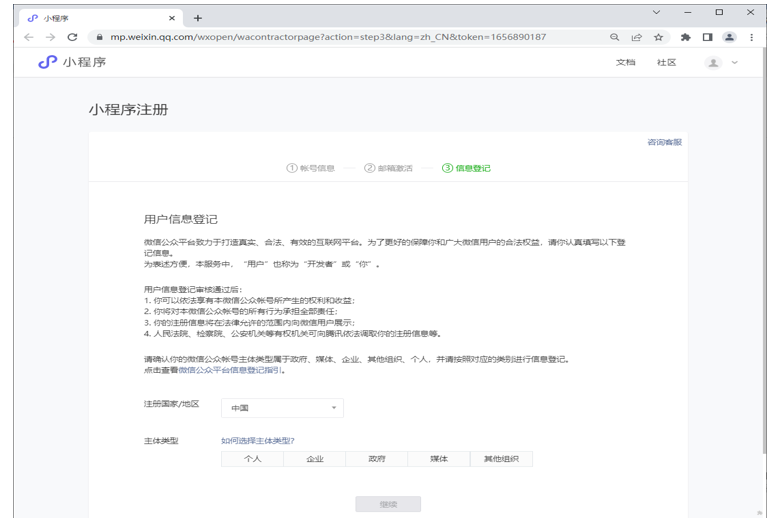Click the address bar URL field

pyautogui.click(x=328, y=37)
